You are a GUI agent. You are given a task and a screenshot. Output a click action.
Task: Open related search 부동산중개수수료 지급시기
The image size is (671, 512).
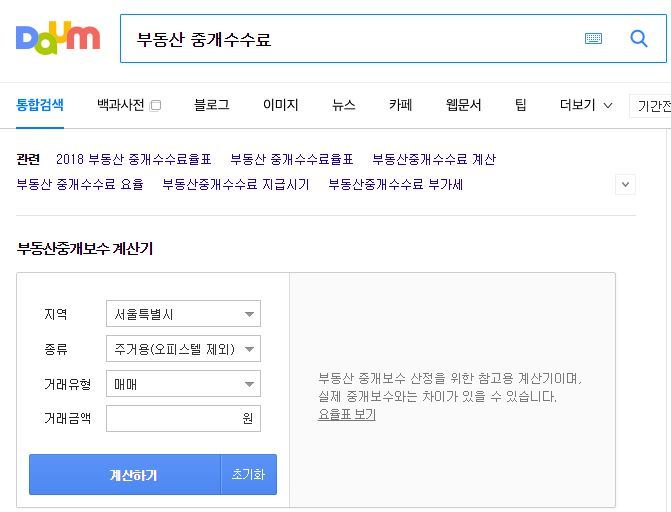pyautogui.click(x=236, y=185)
